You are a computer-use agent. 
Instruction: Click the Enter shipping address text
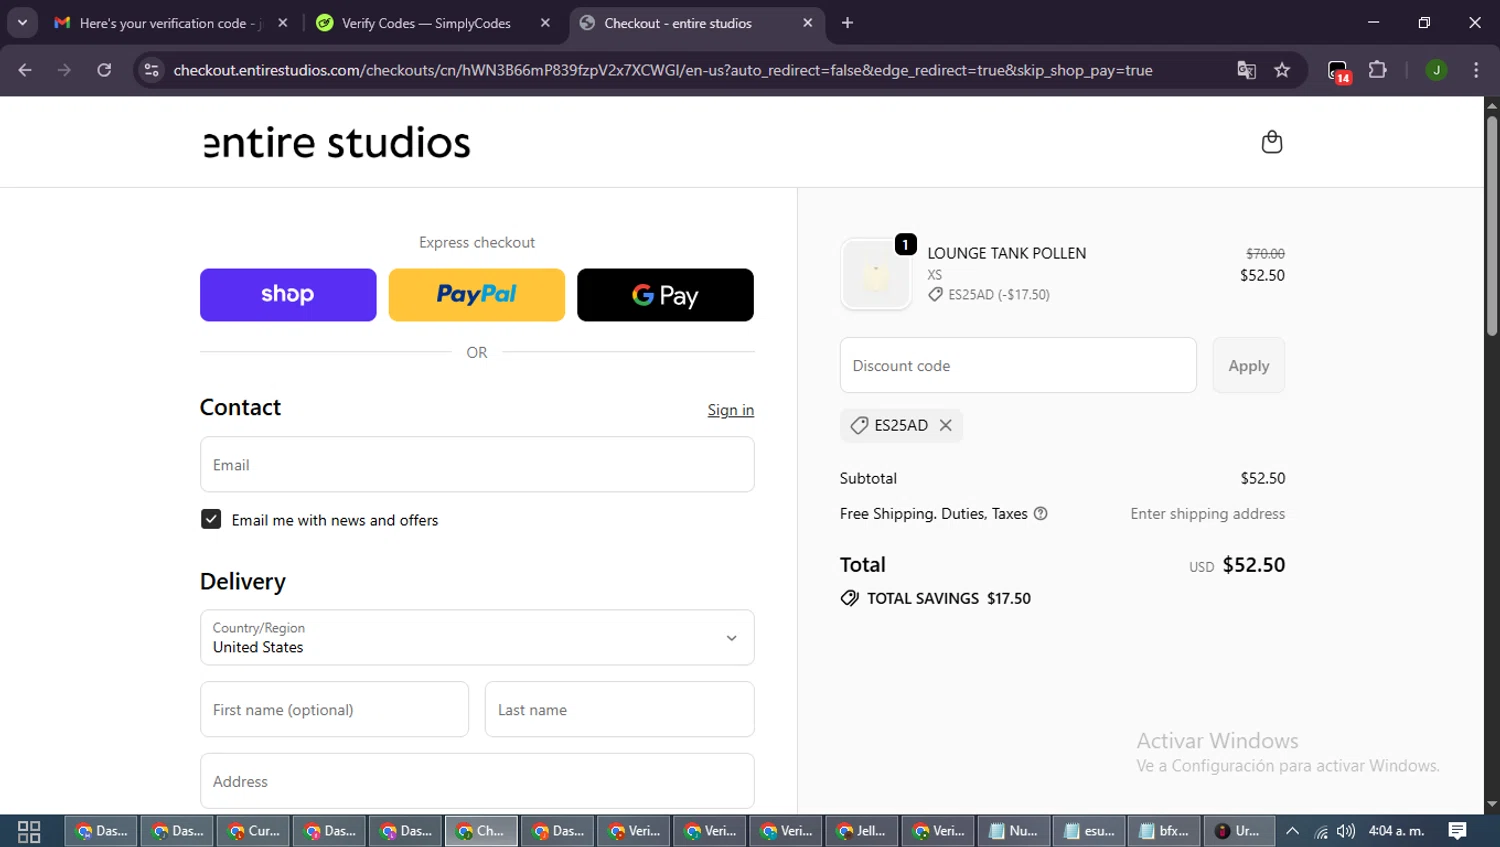click(x=1207, y=514)
